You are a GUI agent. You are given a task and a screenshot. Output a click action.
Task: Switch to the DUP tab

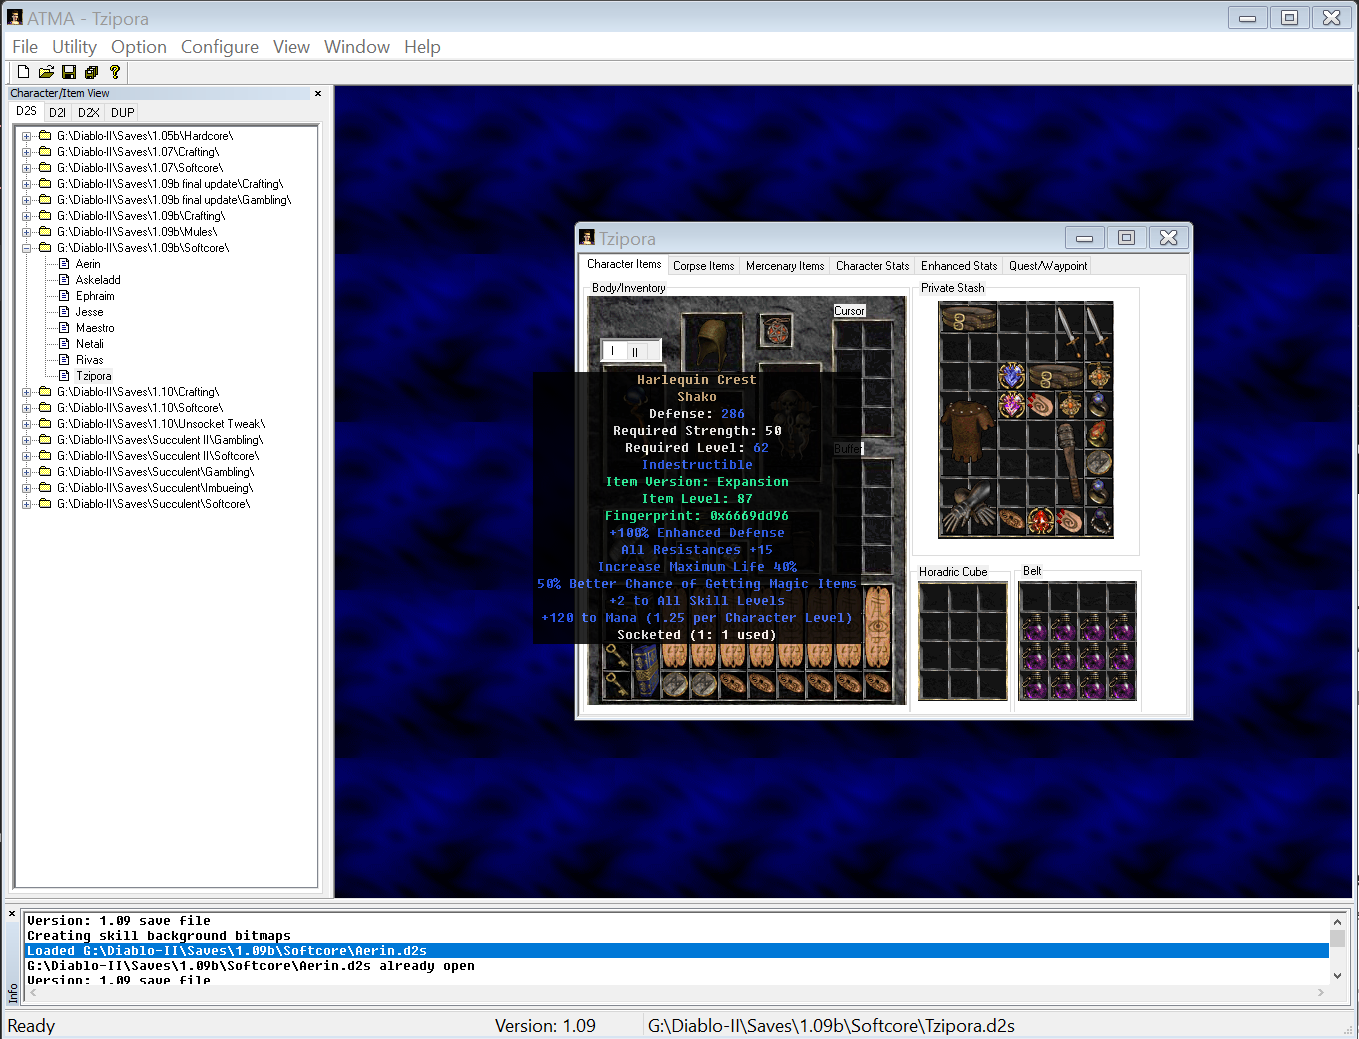coord(122,113)
